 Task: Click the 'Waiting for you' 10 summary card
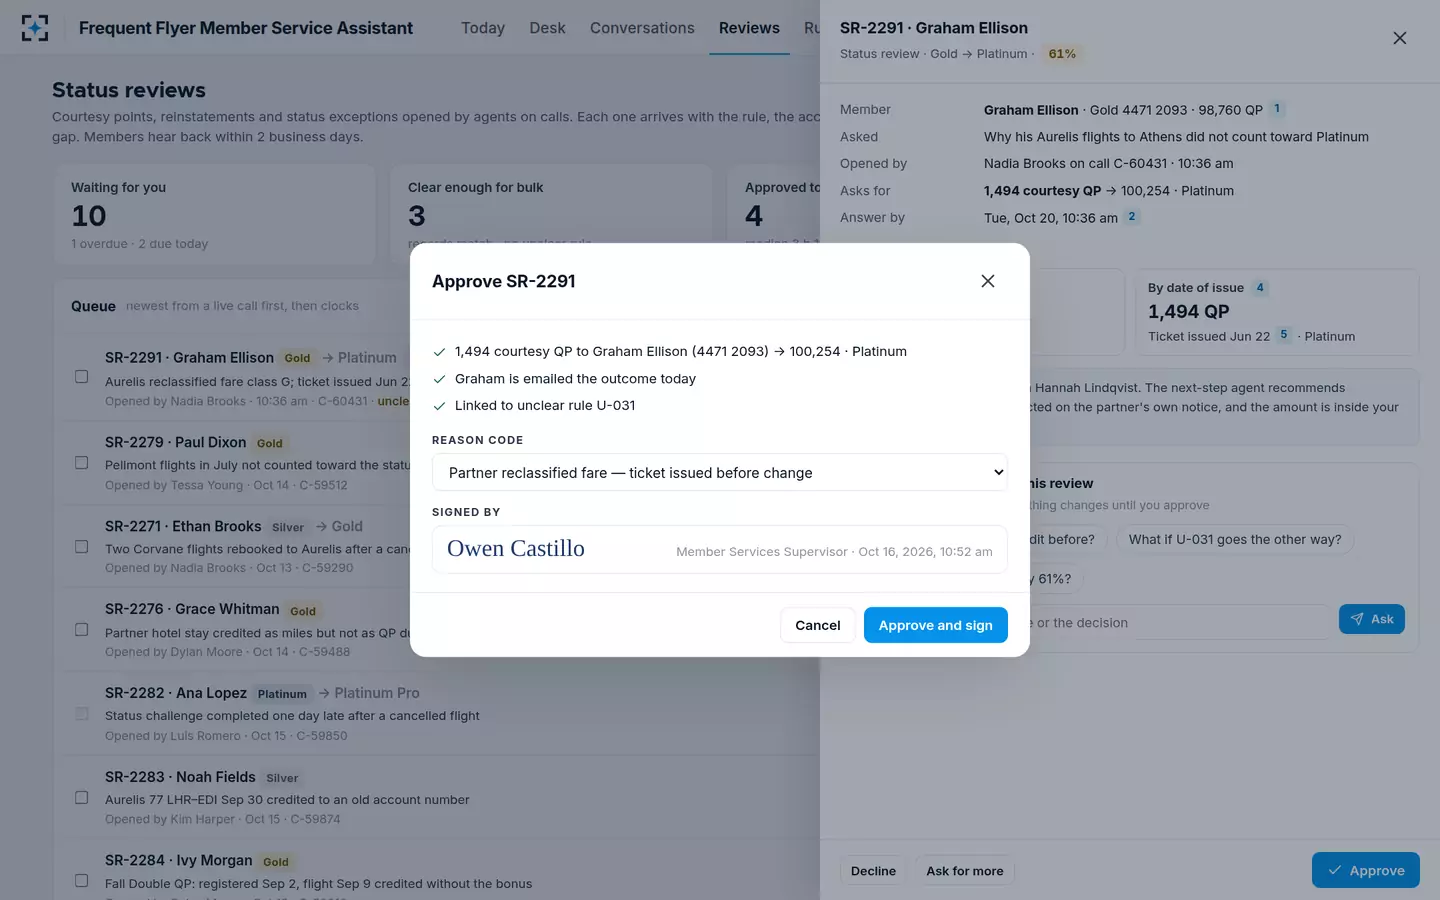pos(215,215)
